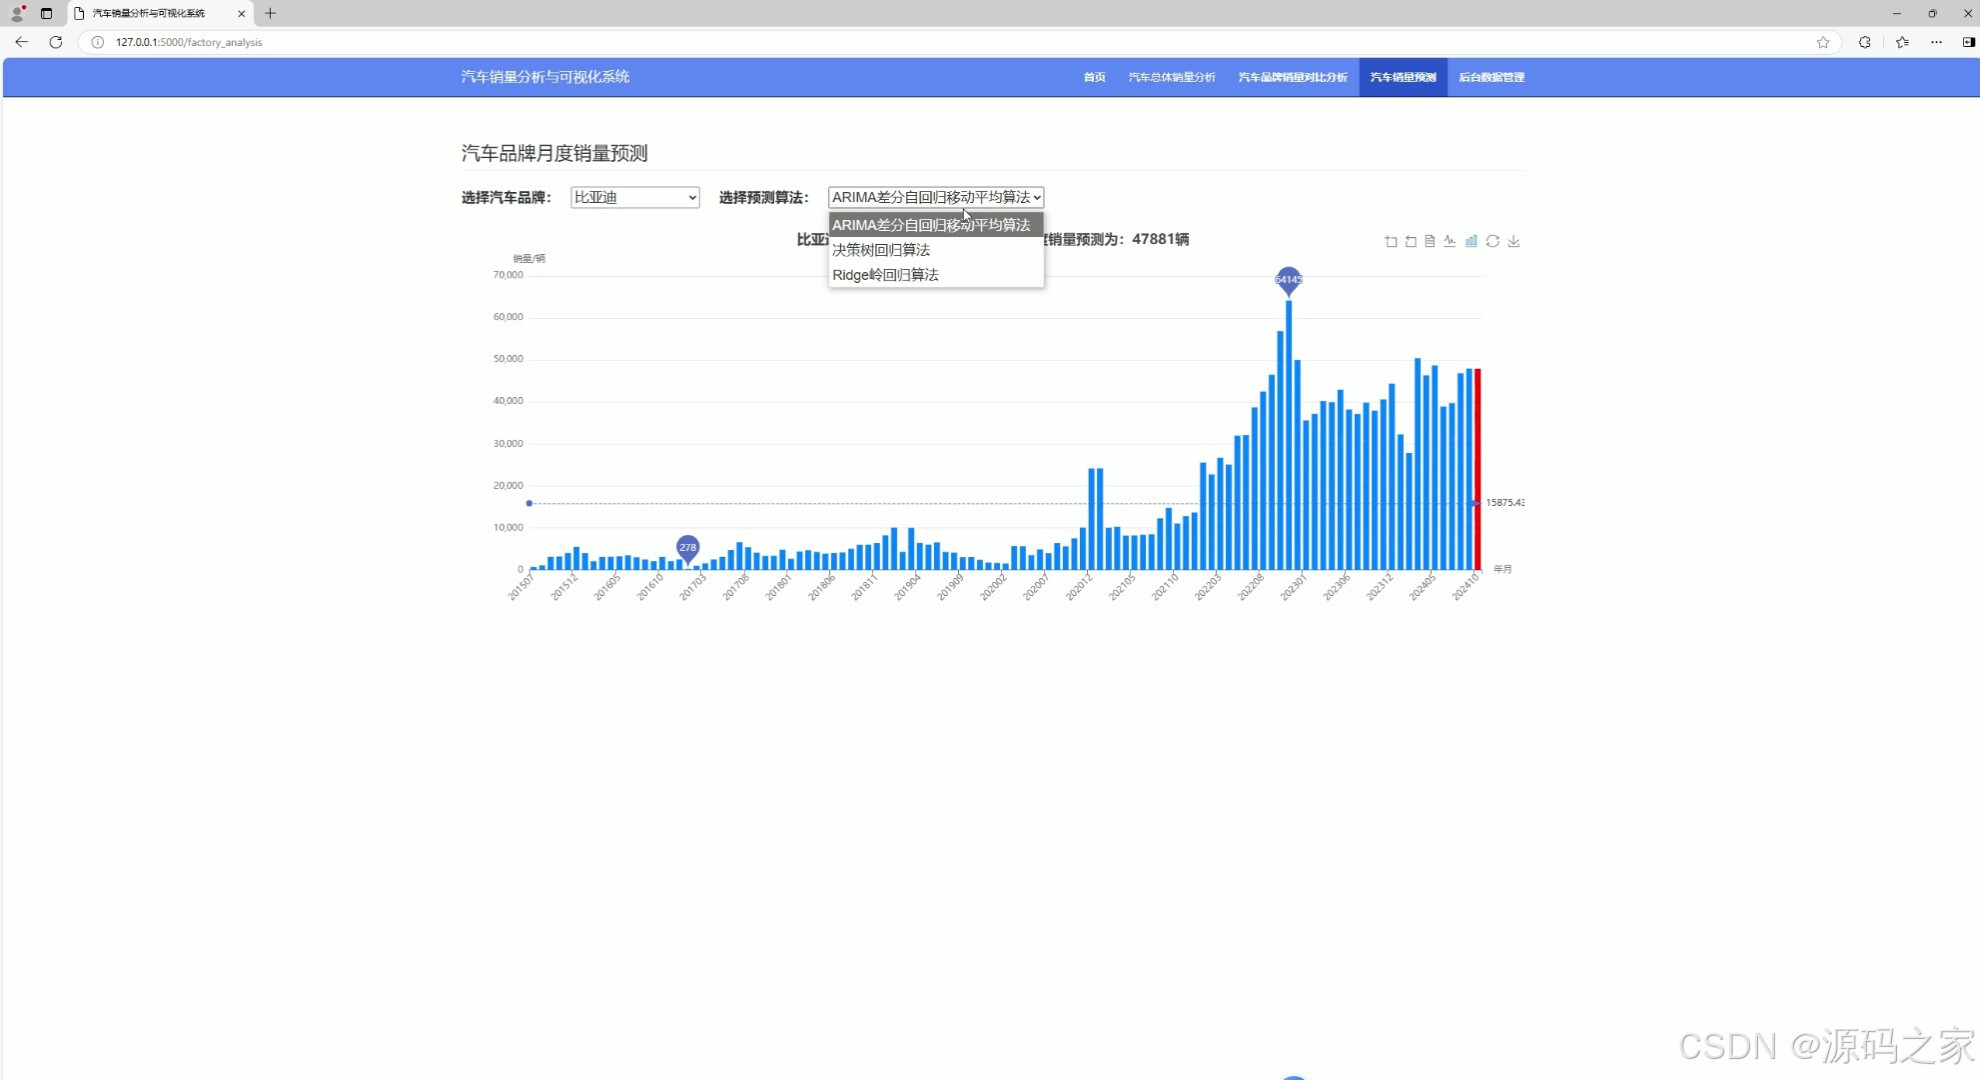The height and width of the screenshot is (1080, 1980).
Task: Choose 决策树回归算法 from the list
Action: click(x=881, y=250)
